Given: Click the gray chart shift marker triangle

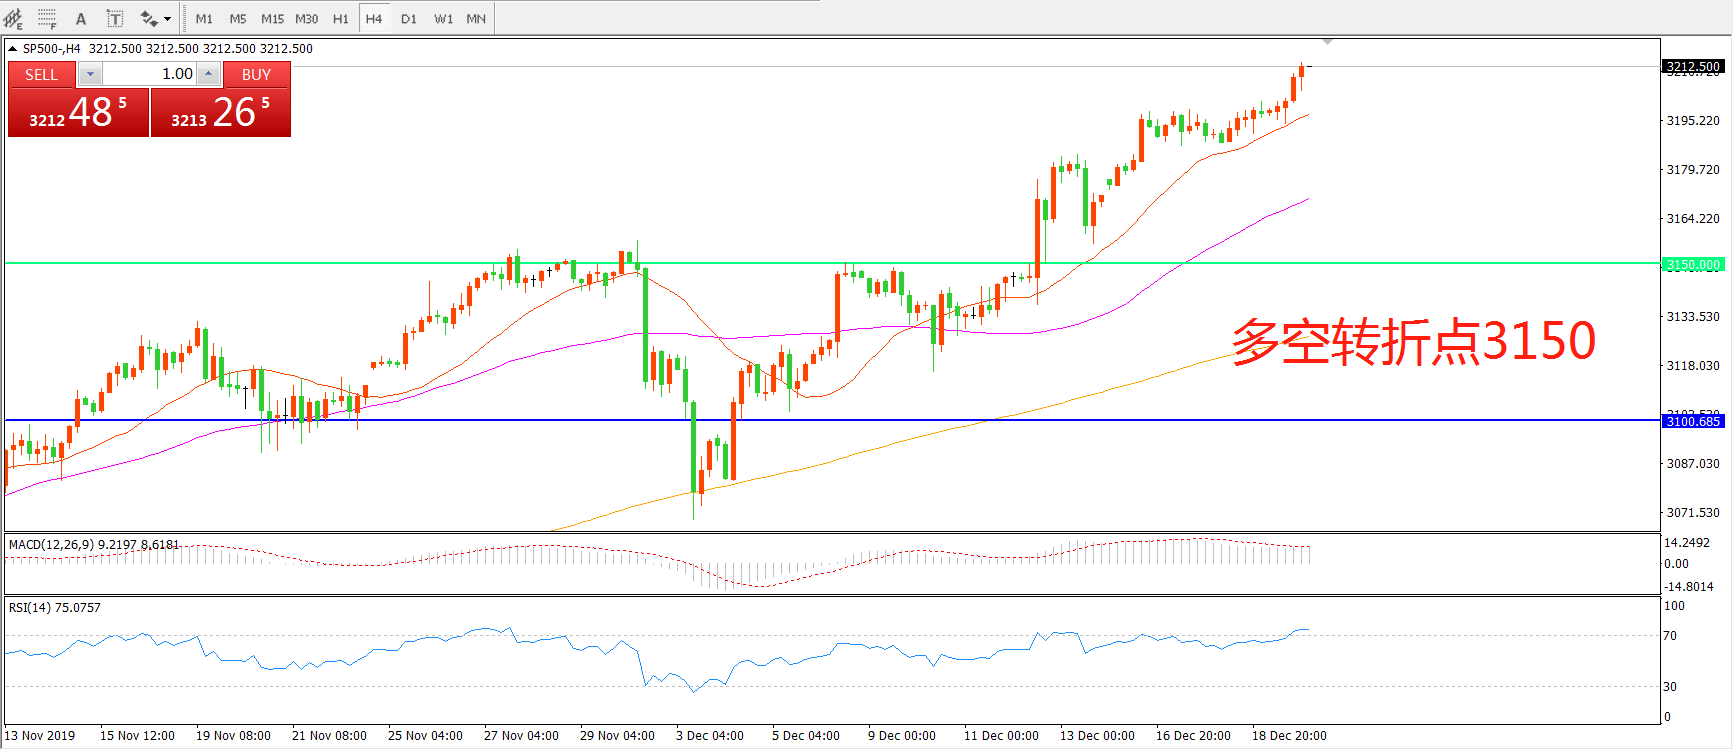Looking at the screenshot, I should click(1327, 42).
